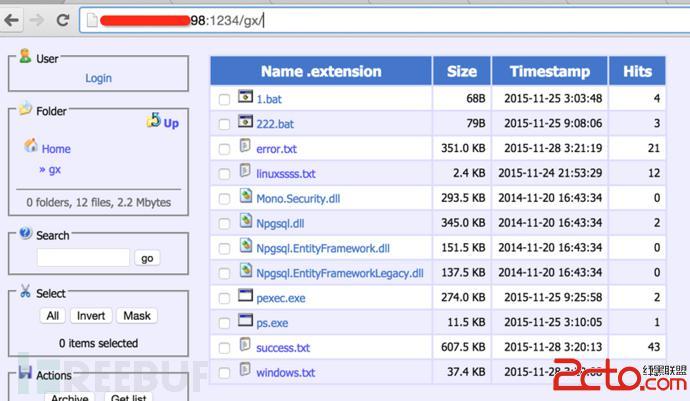Sort by the Hits column header
Screen dimensions: 690x401
pyautogui.click(x=637, y=71)
